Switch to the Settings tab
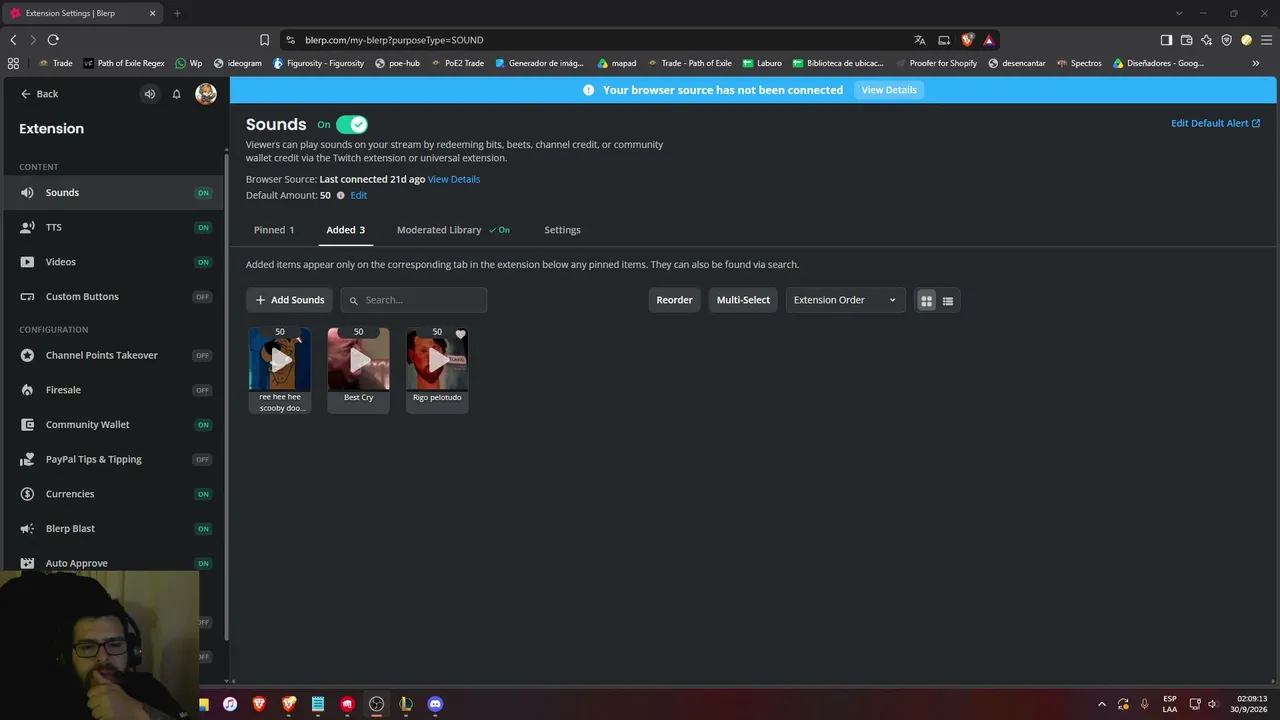Viewport: 1280px width, 720px height. pos(562,230)
